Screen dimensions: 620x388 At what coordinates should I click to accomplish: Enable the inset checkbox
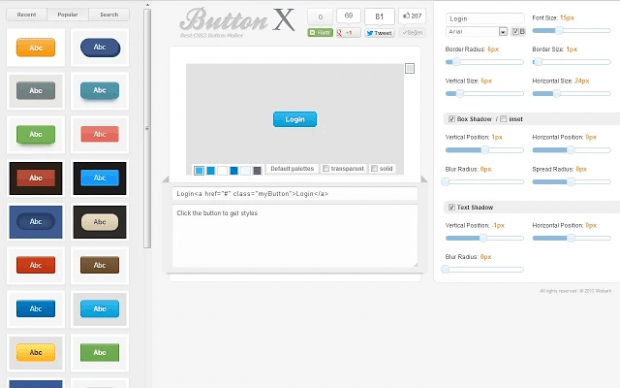click(x=503, y=119)
